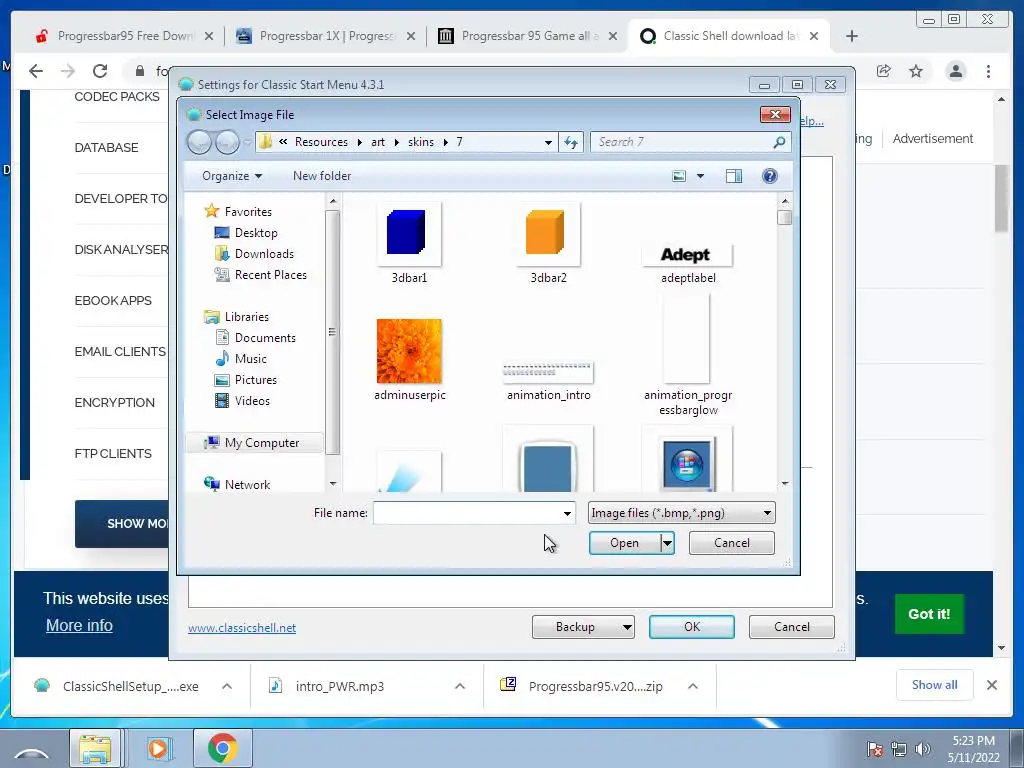
Task: Click the search magnifier icon
Action: tap(779, 142)
